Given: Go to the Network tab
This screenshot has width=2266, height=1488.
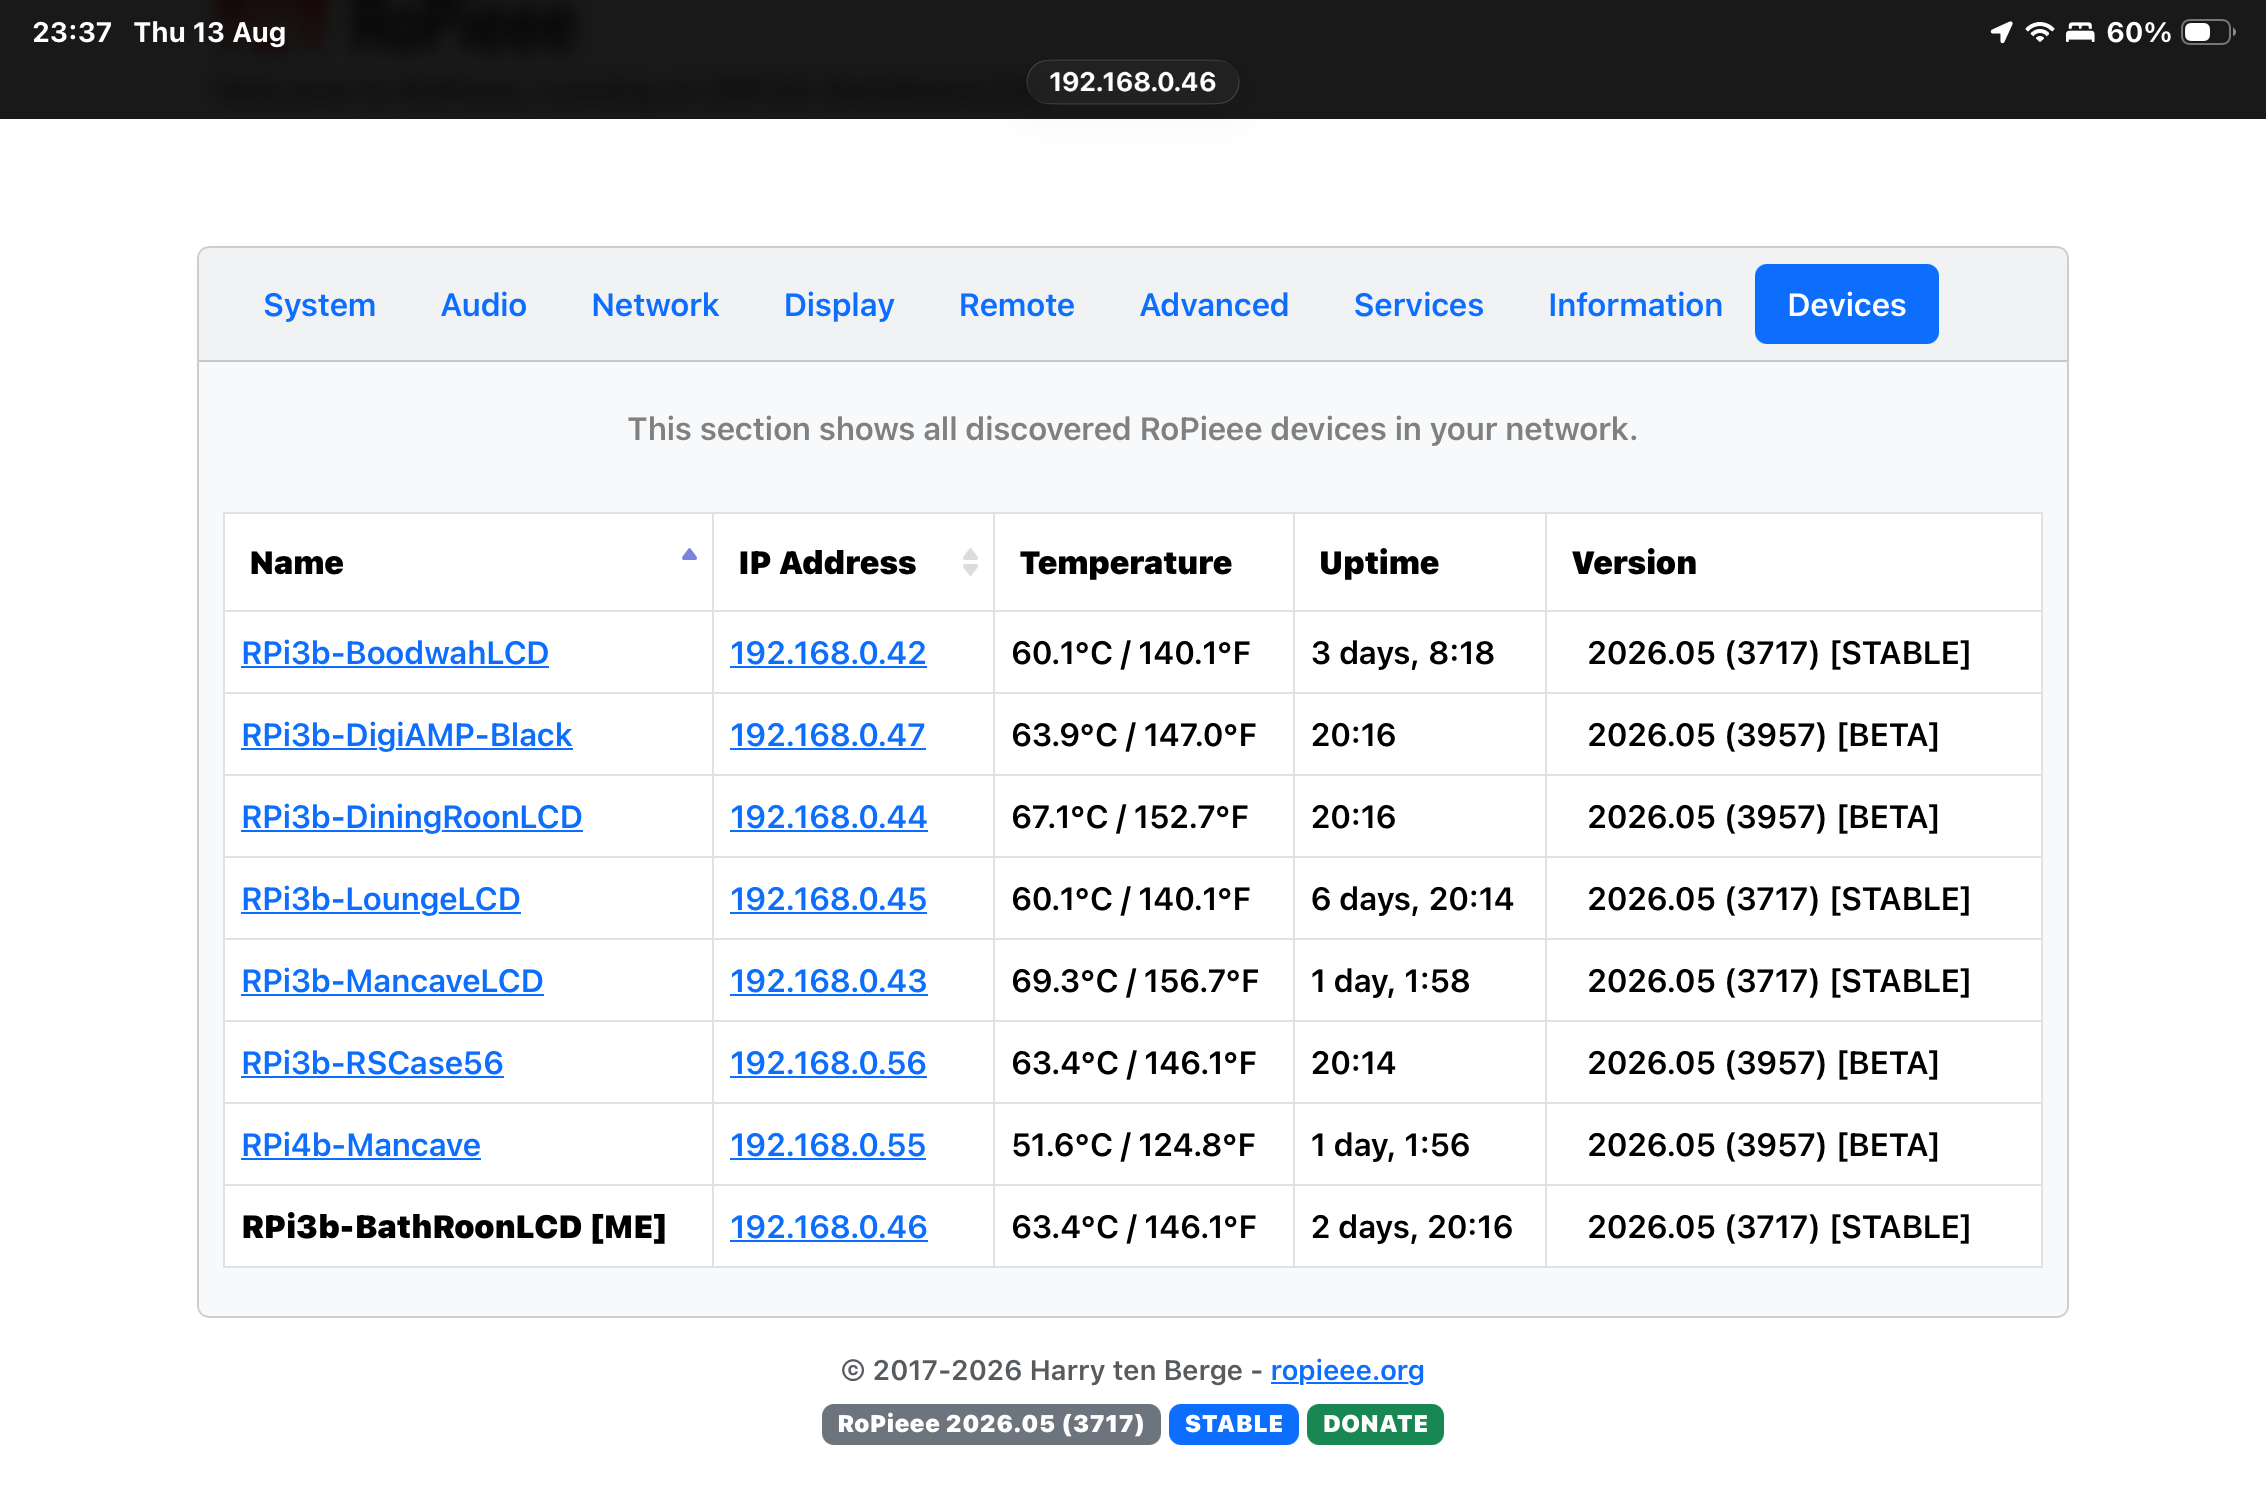Looking at the screenshot, I should click(655, 304).
